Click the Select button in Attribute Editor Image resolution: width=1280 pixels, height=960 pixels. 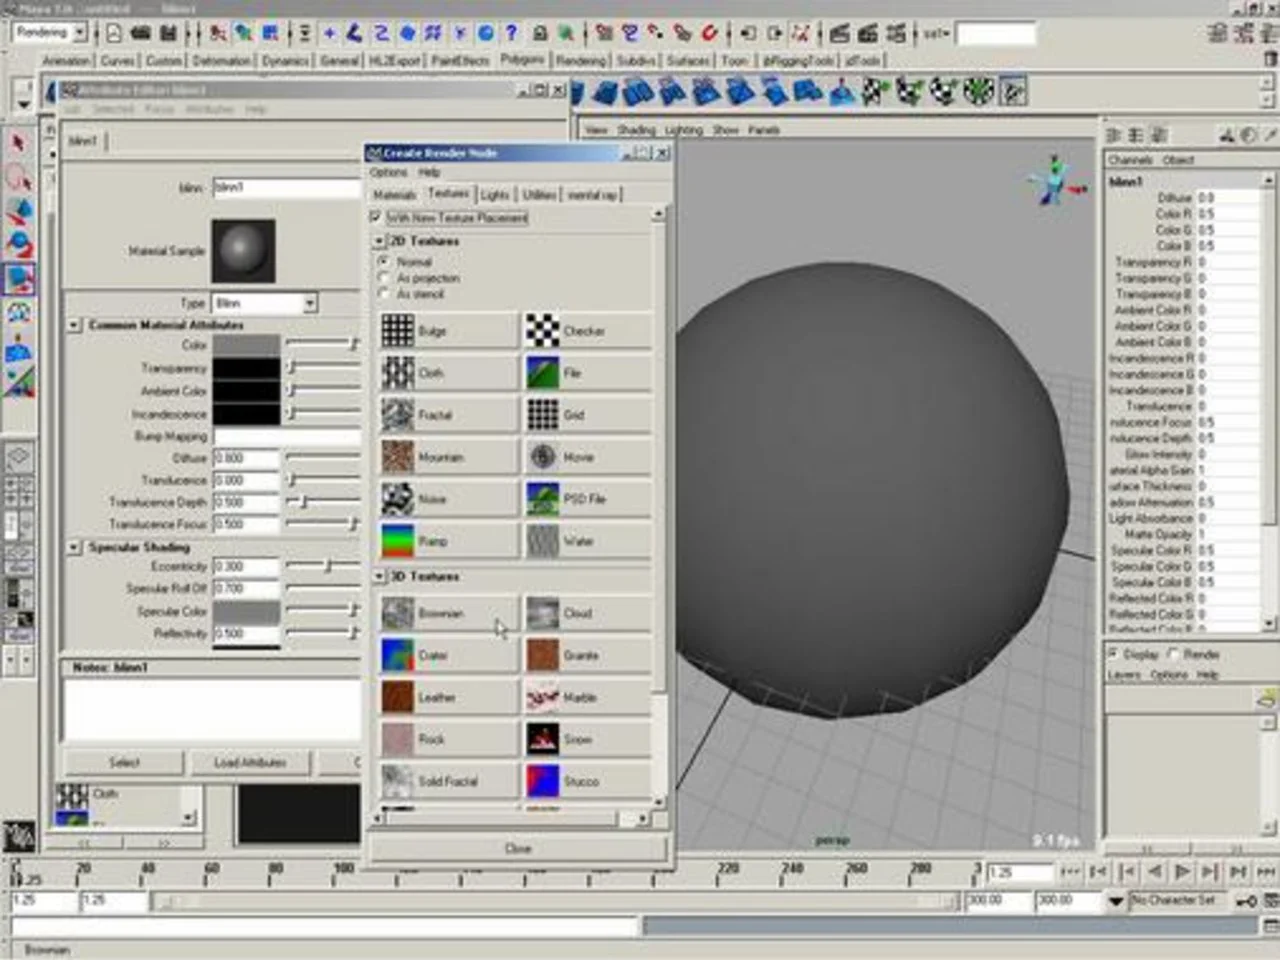point(125,762)
